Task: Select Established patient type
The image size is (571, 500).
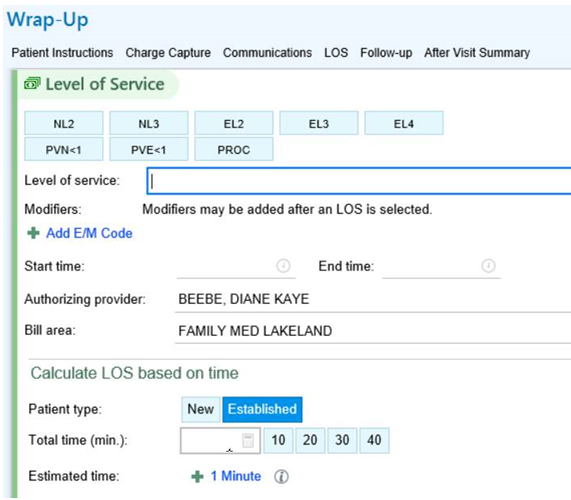Action: click(262, 409)
